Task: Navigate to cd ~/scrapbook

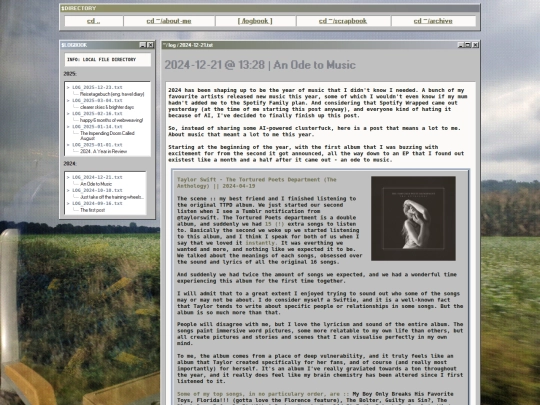Action: (343, 21)
